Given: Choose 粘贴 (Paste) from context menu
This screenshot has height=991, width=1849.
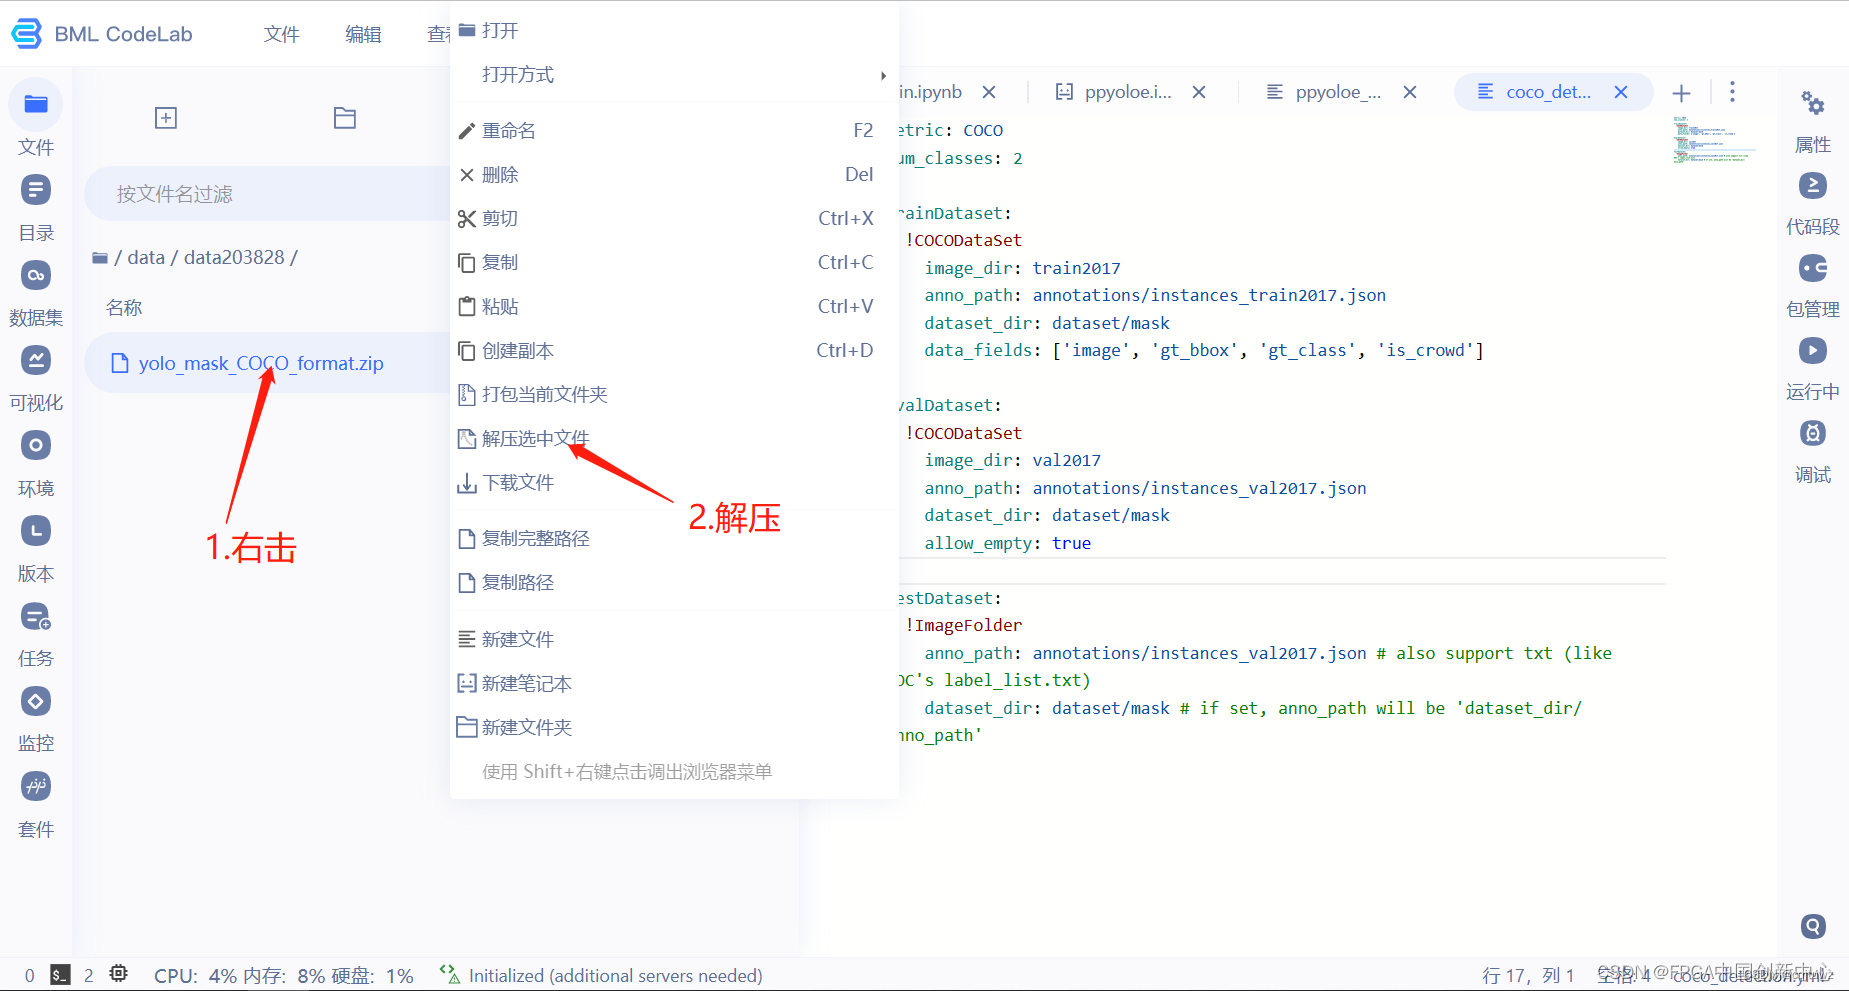Looking at the screenshot, I should pos(674,307).
